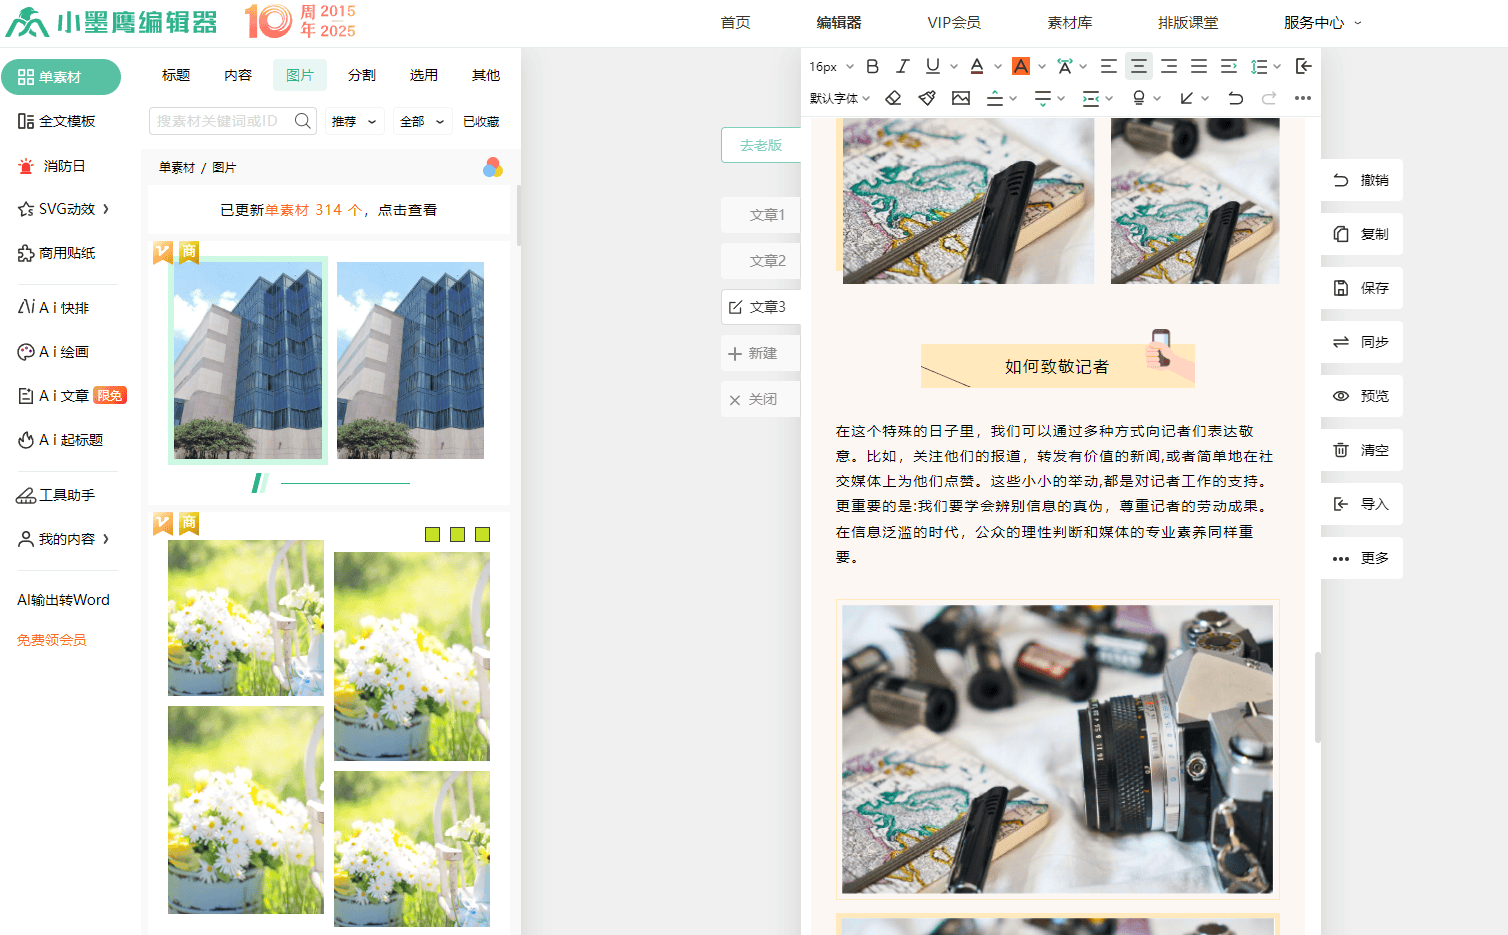Open the 推荐 sort dropdown
The width and height of the screenshot is (1508, 935).
pos(354,121)
